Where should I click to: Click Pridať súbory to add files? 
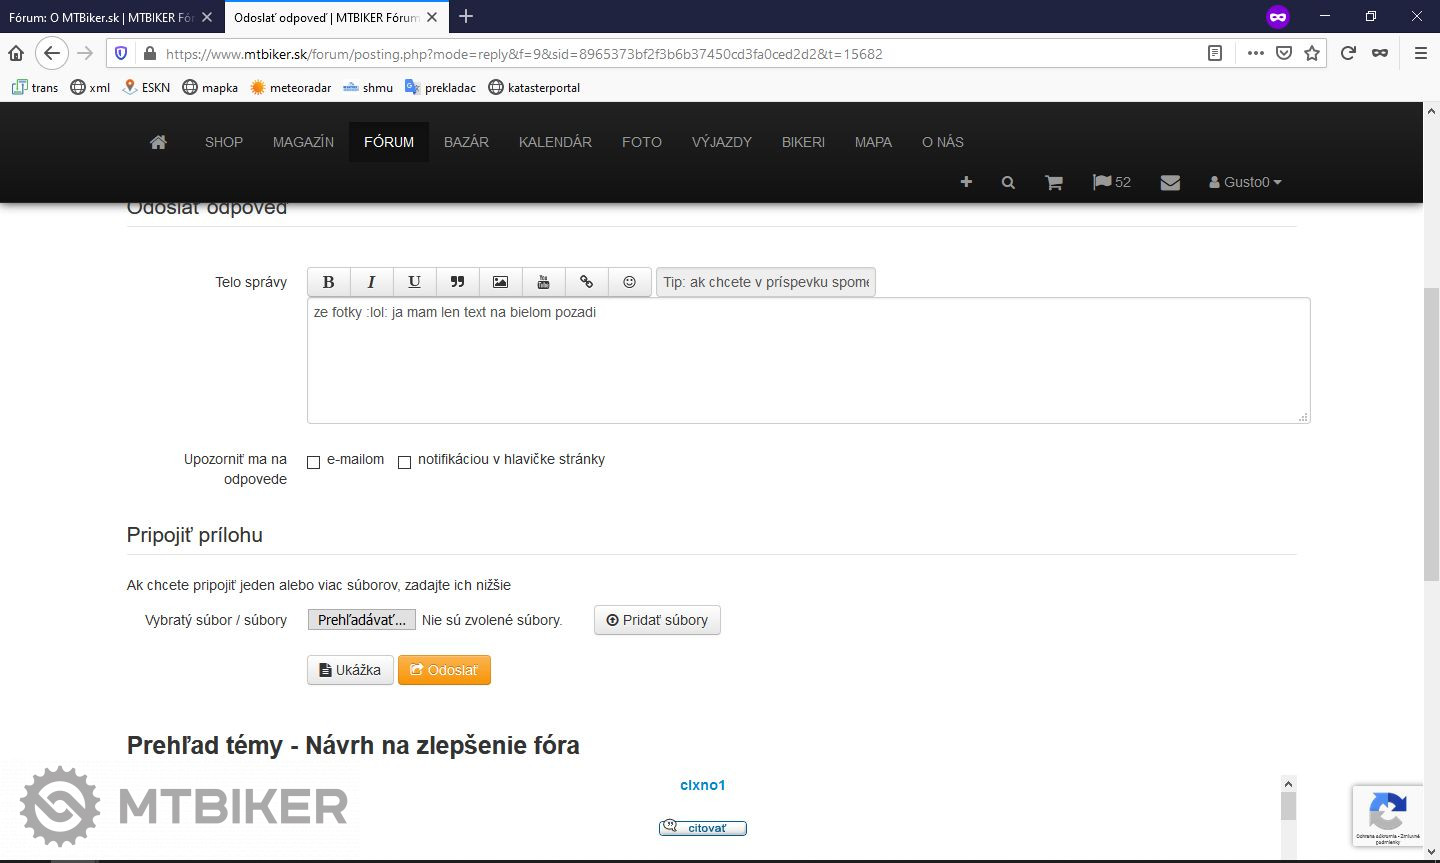click(x=657, y=620)
